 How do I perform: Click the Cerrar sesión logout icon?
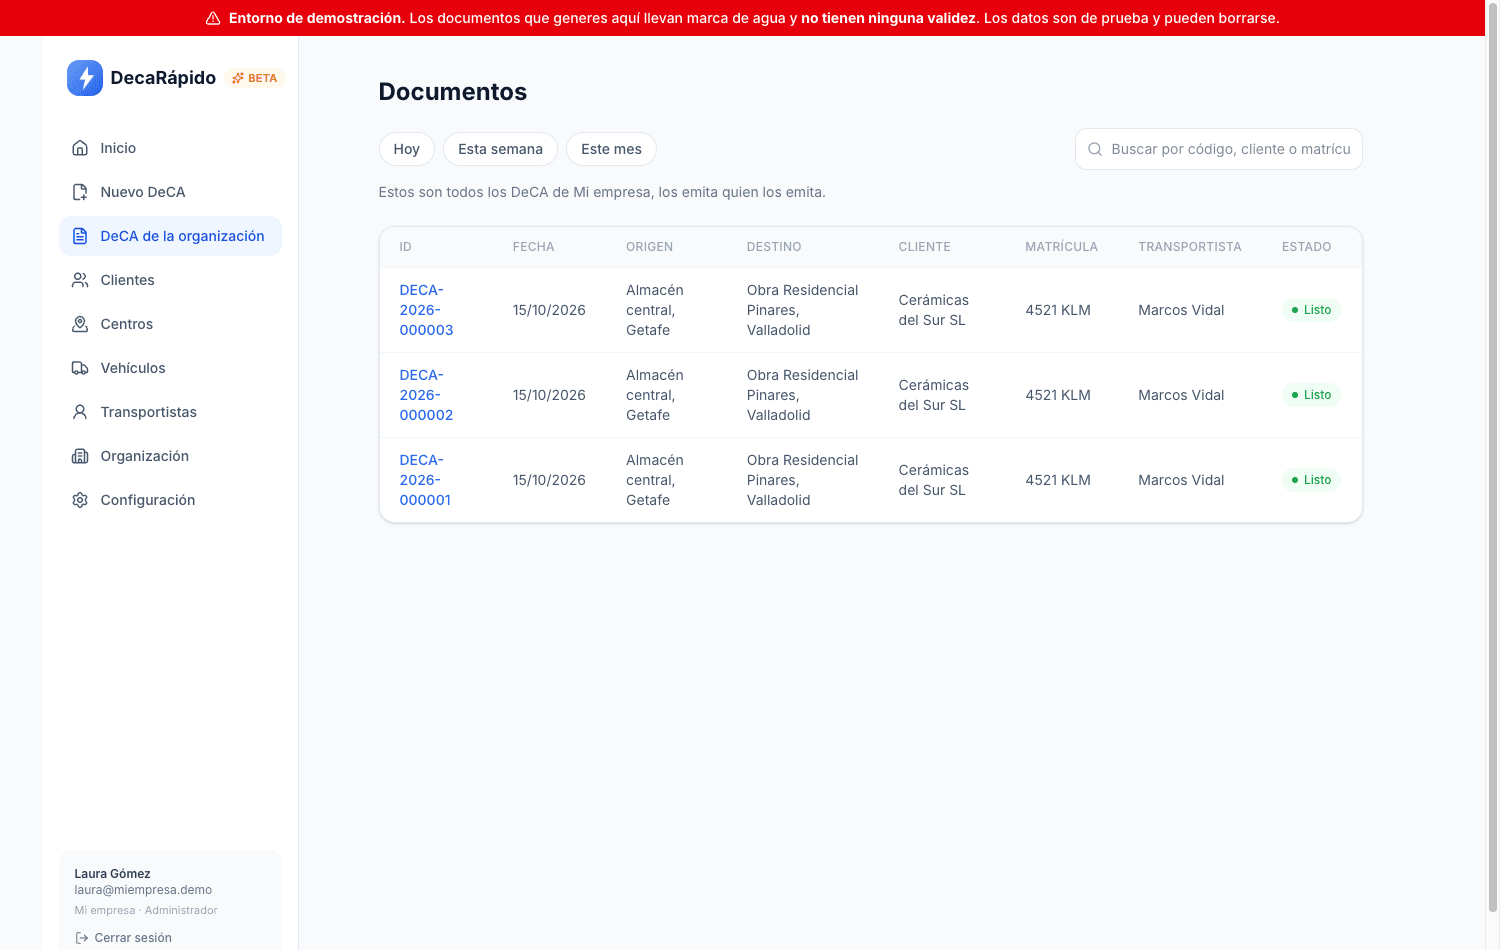[82, 938]
